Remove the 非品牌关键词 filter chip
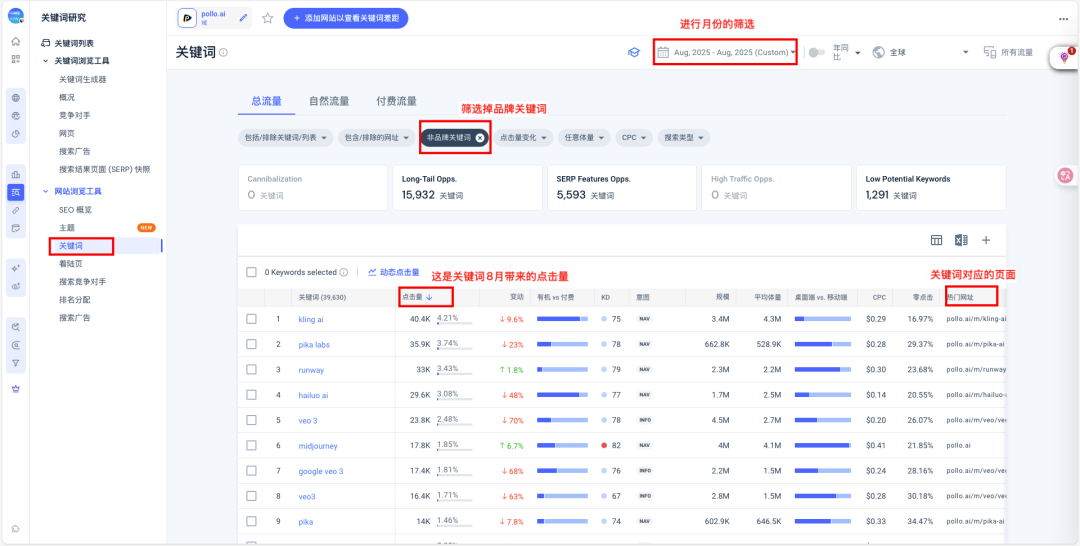1080x546 pixels. pyautogui.click(x=480, y=138)
